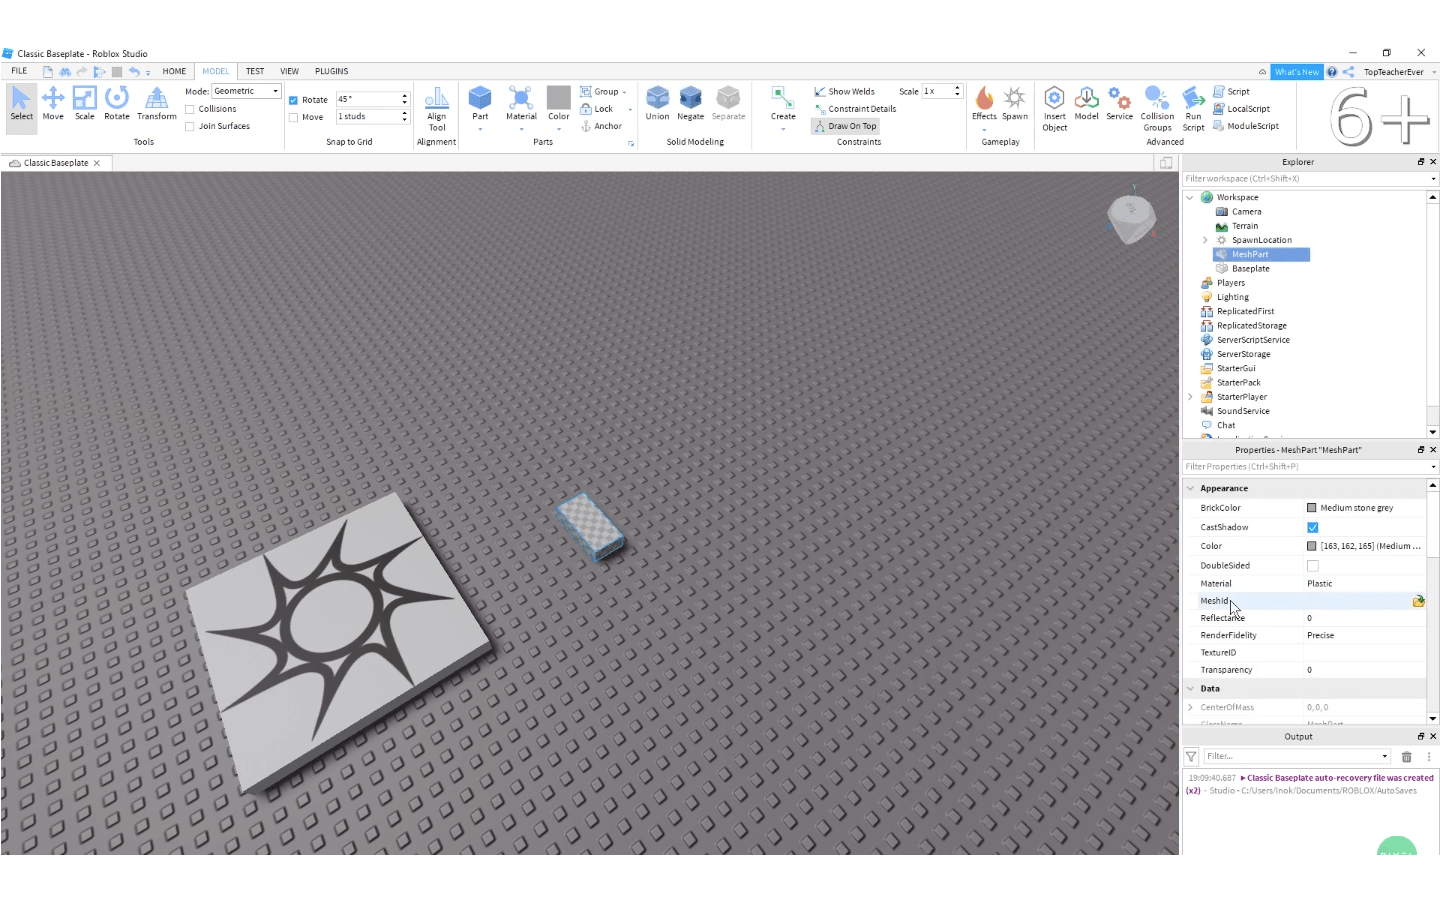Open Insert Object dialog
The height and width of the screenshot is (900, 1440).
[1054, 109]
